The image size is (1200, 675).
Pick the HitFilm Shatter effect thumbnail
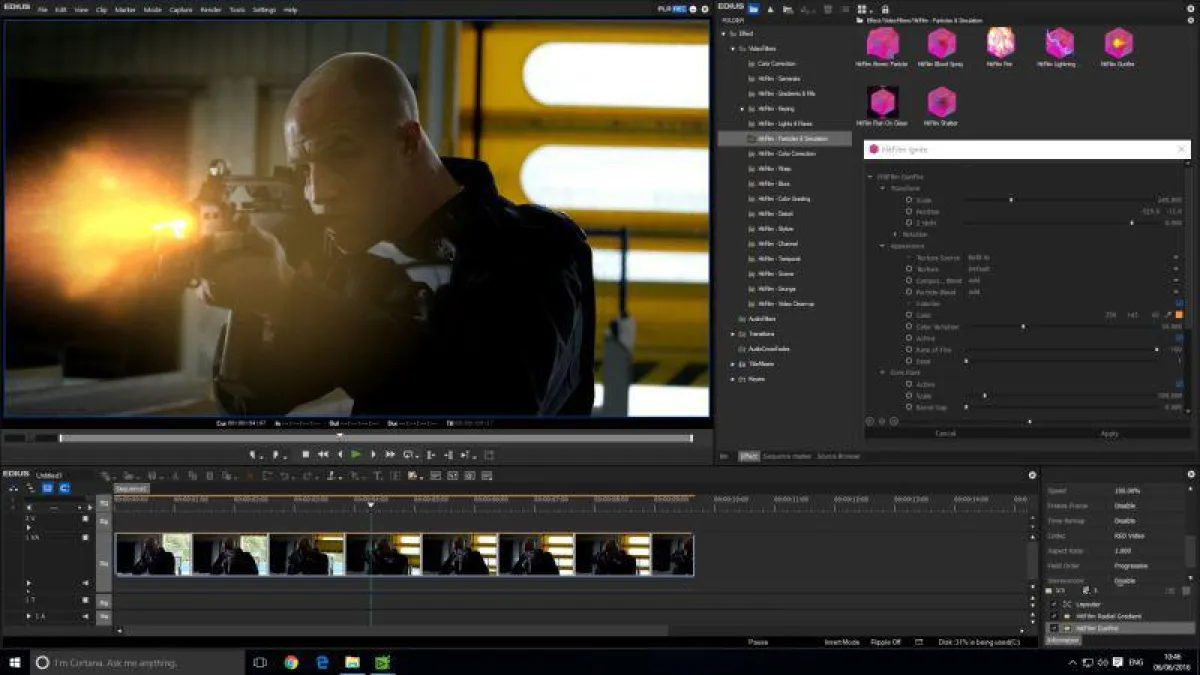[x=941, y=102]
